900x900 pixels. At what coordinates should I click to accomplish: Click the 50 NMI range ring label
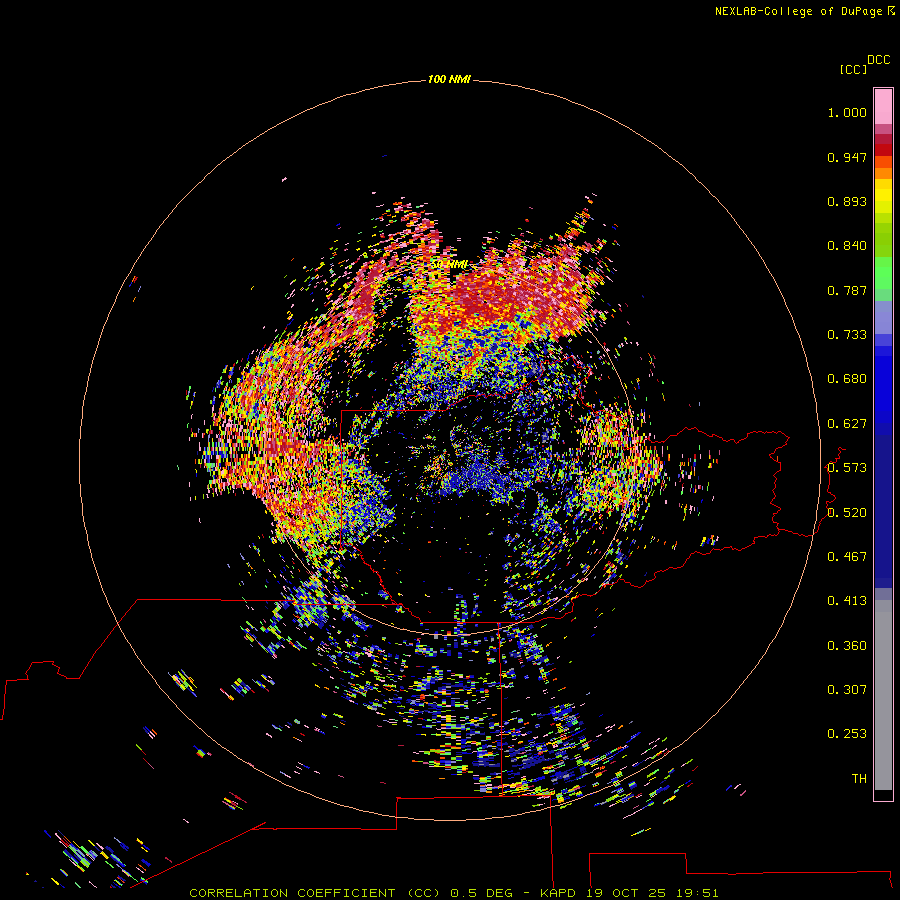tap(449, 265)
